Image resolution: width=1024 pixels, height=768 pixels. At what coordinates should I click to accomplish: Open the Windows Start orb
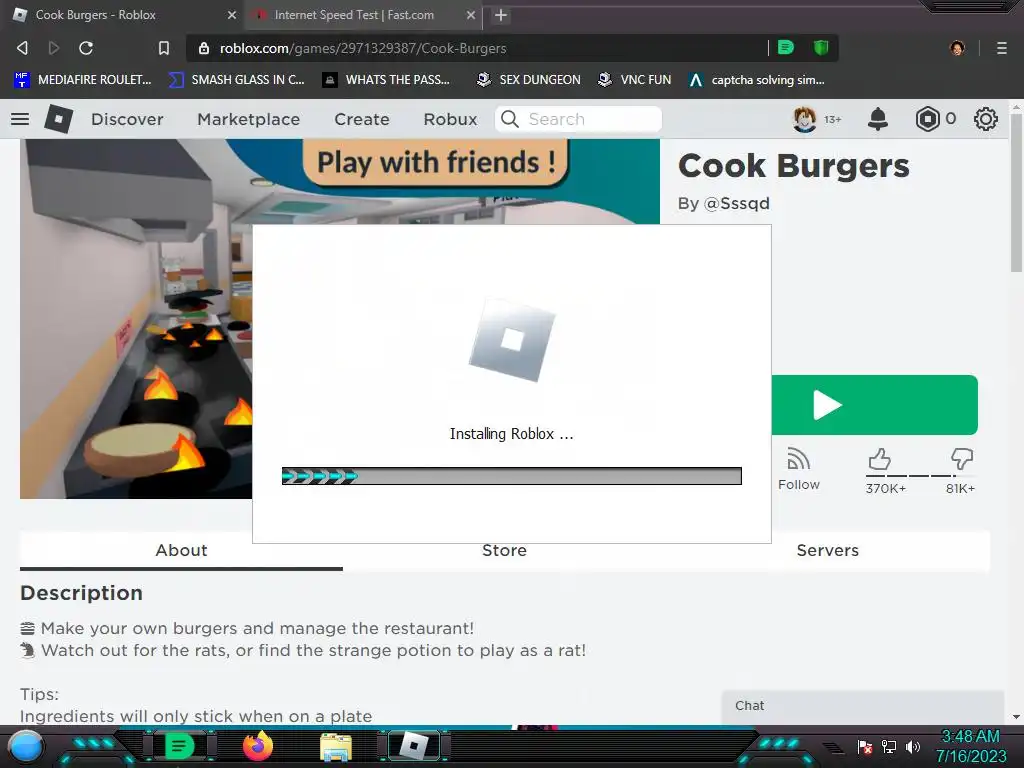(26, 746)
